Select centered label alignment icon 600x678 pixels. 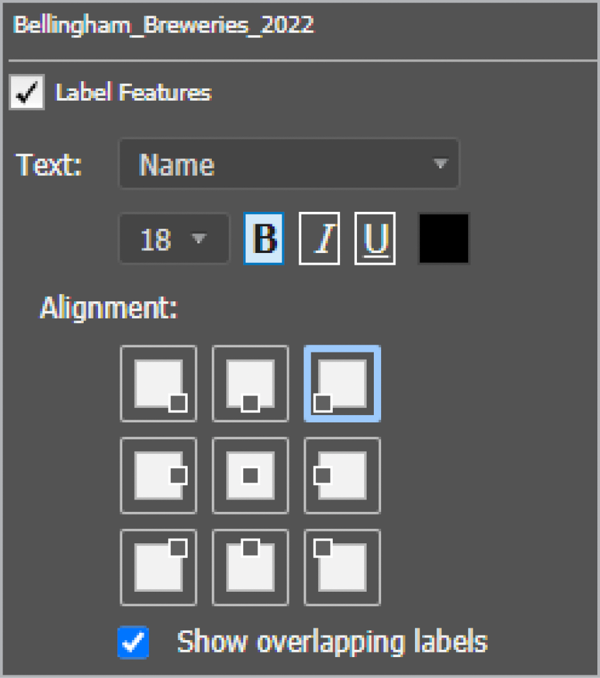250,475
